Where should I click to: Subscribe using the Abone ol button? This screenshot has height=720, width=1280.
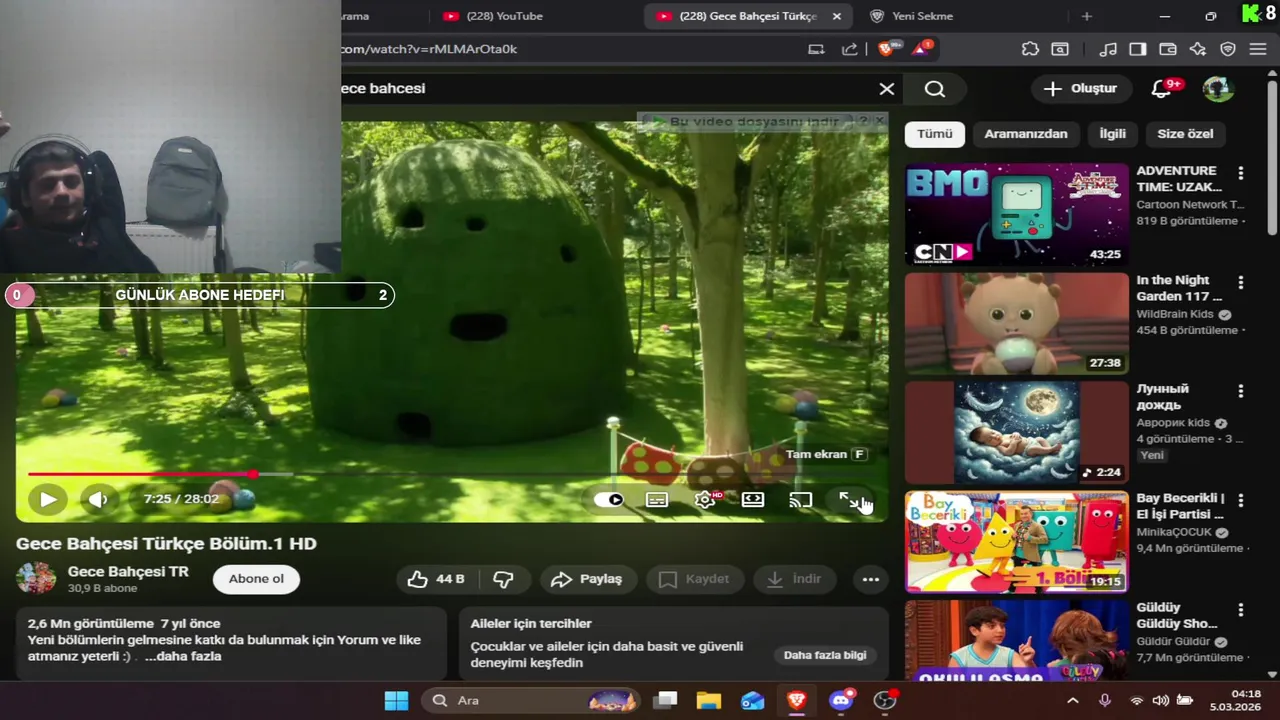(x=256, y=579)
